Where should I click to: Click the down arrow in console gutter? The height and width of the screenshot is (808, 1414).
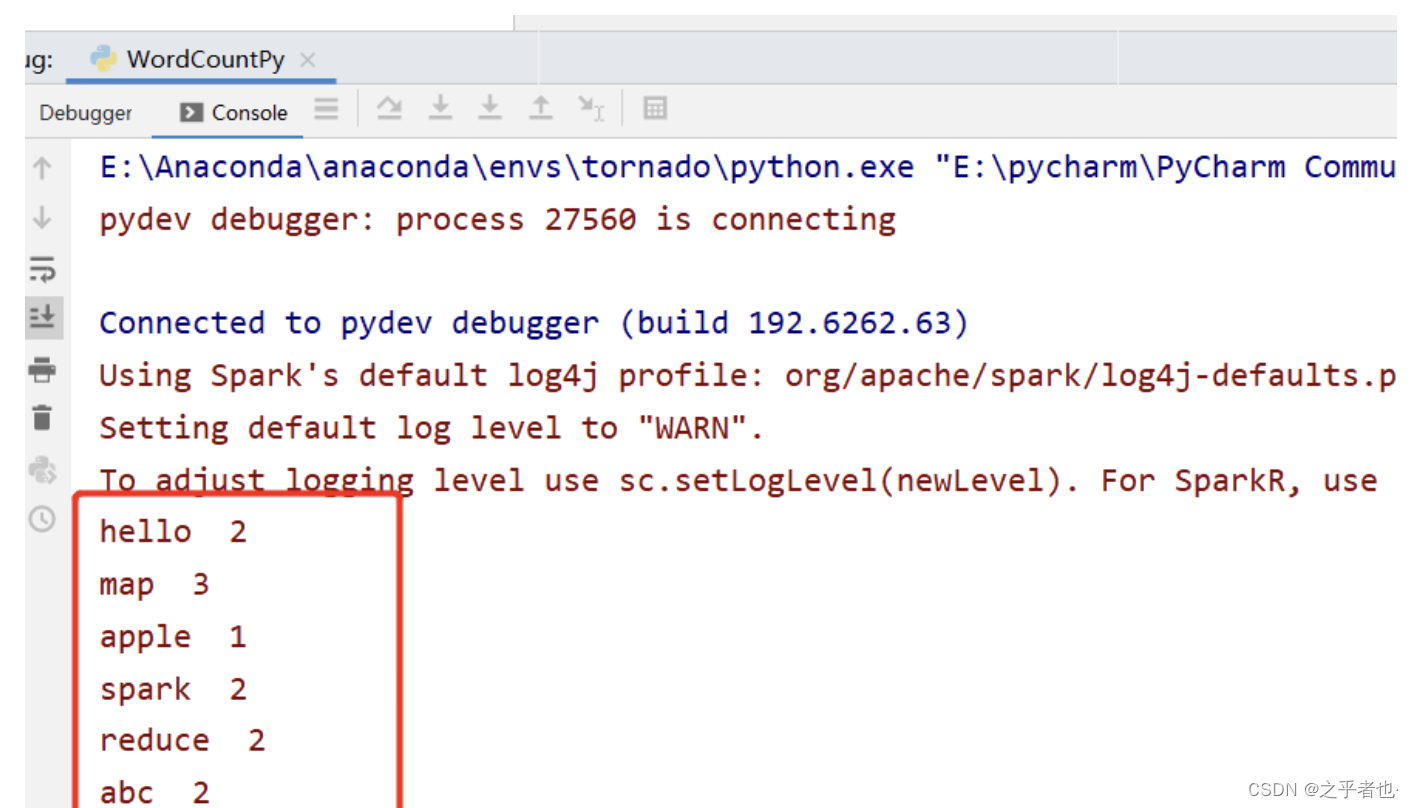42,217
